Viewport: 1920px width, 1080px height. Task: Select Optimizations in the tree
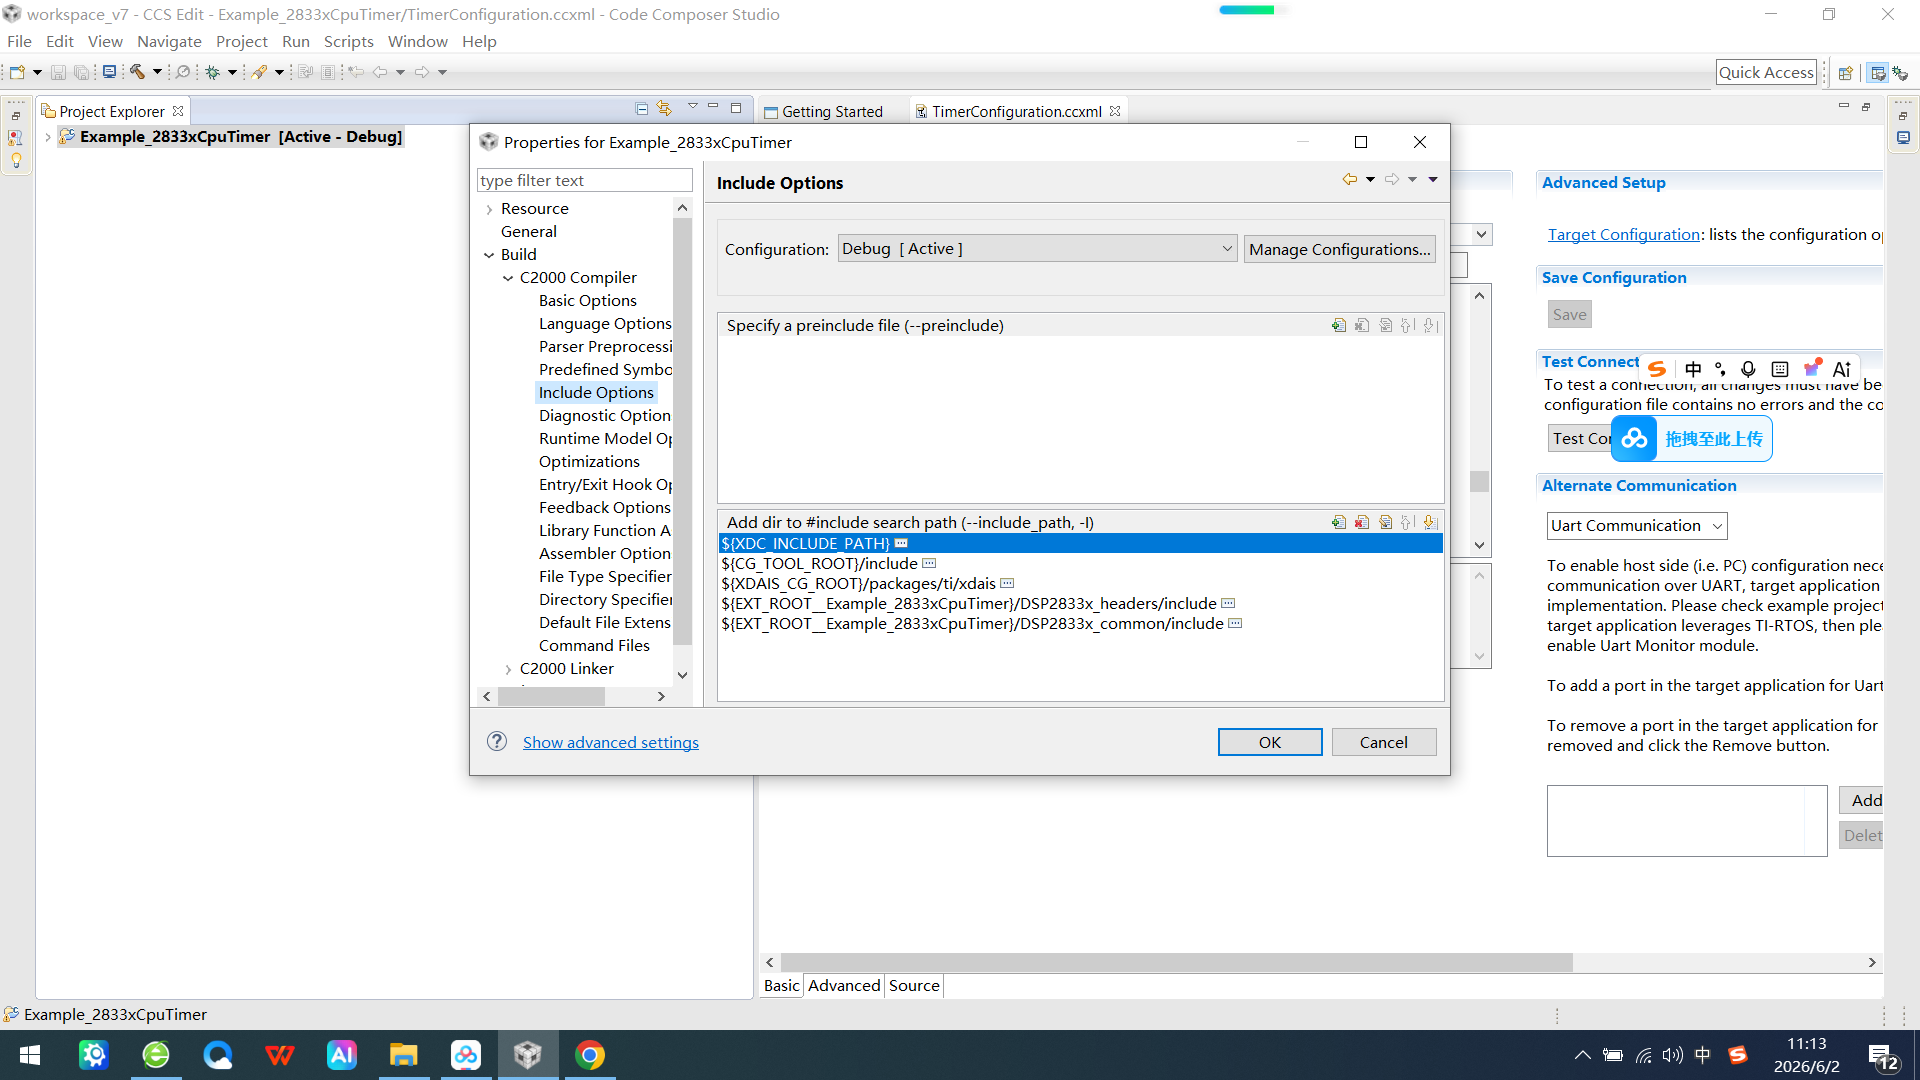coord(589,461)
